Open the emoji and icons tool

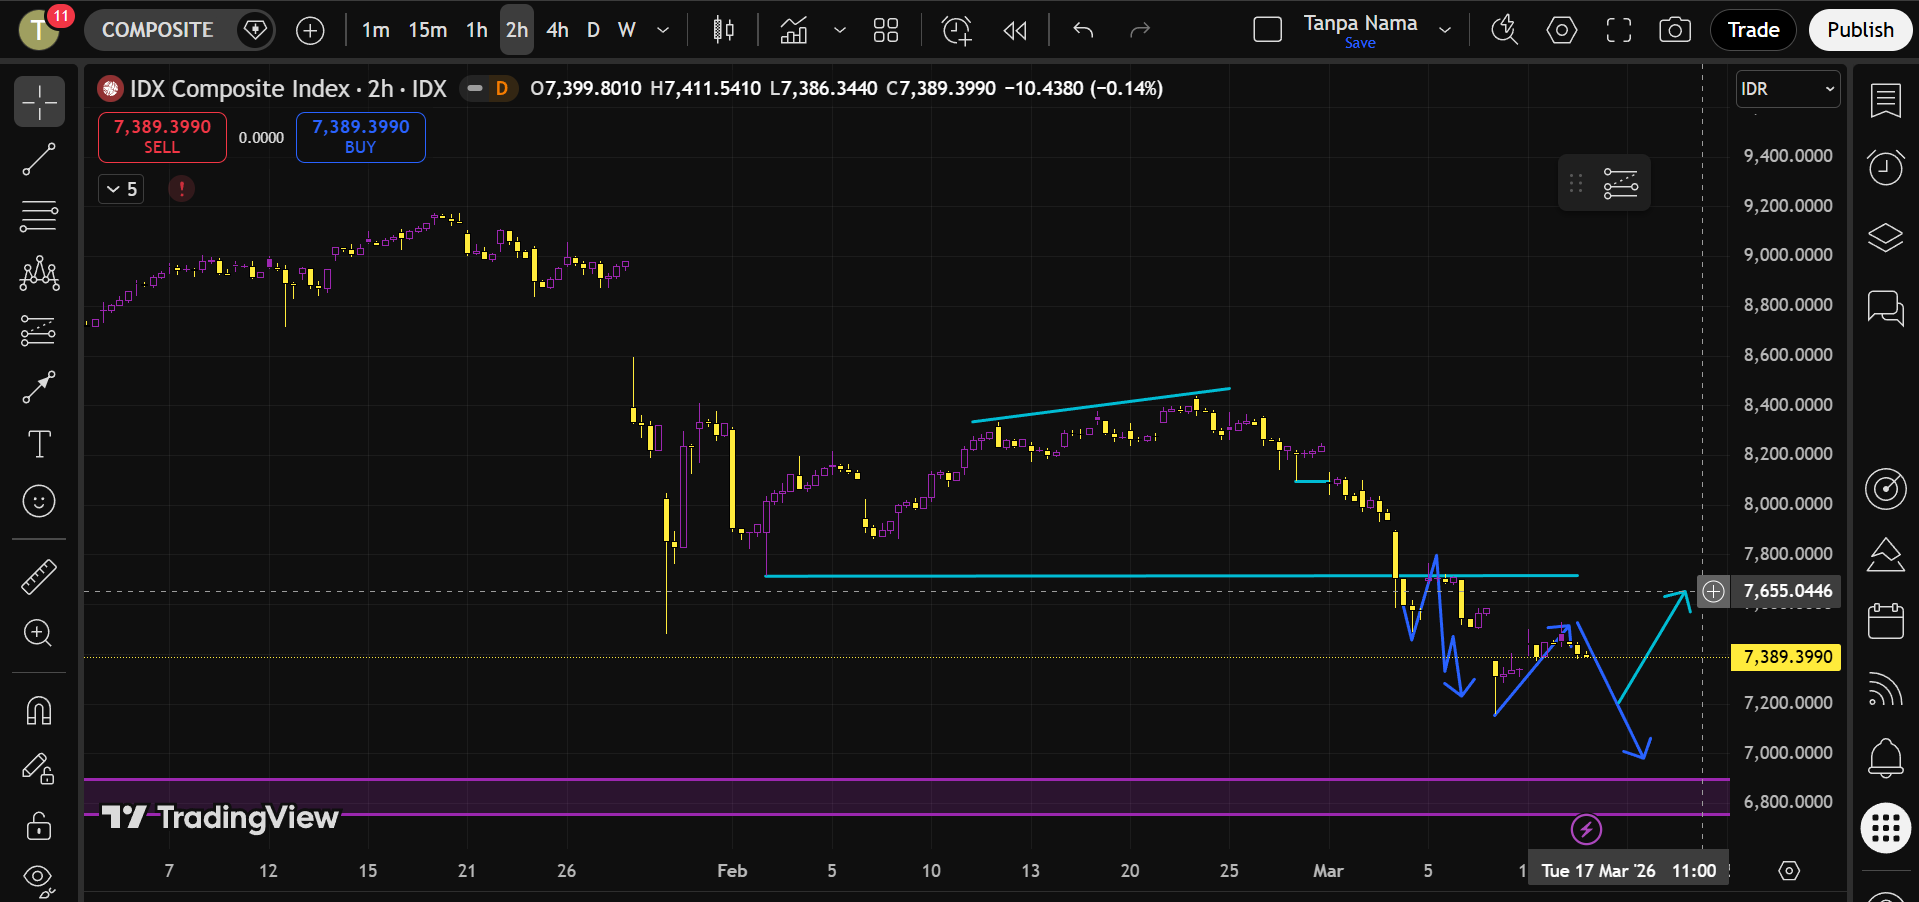(x=39, y=501)
